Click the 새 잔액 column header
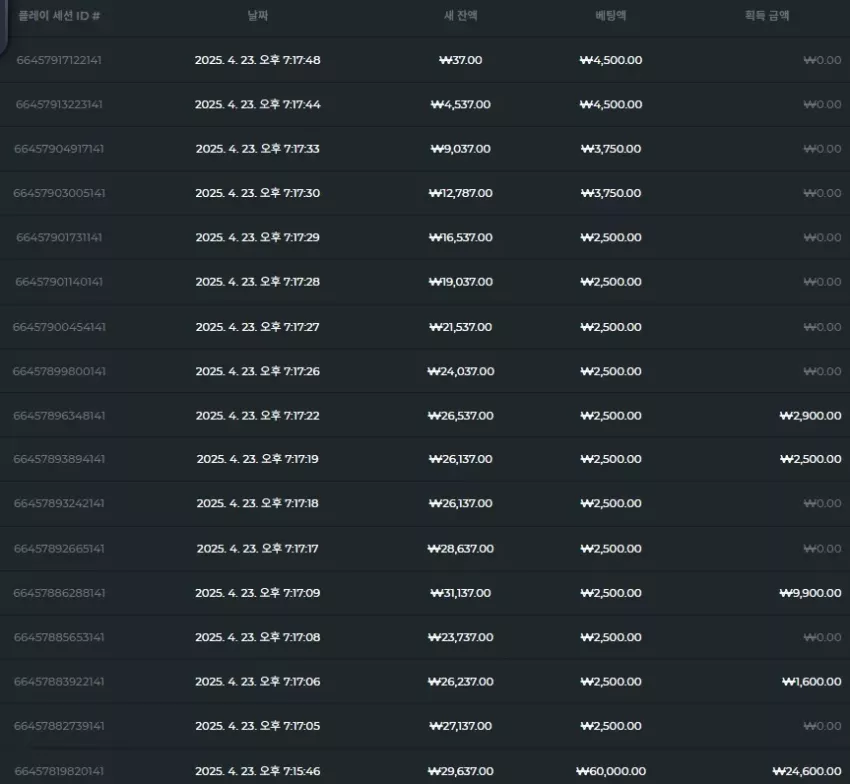 tap(460, 16)
